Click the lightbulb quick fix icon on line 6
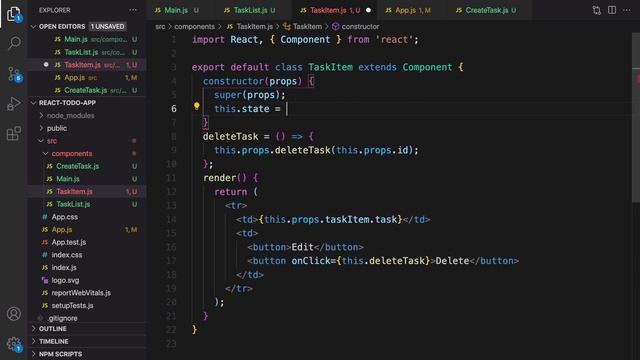 pos(196,107)
